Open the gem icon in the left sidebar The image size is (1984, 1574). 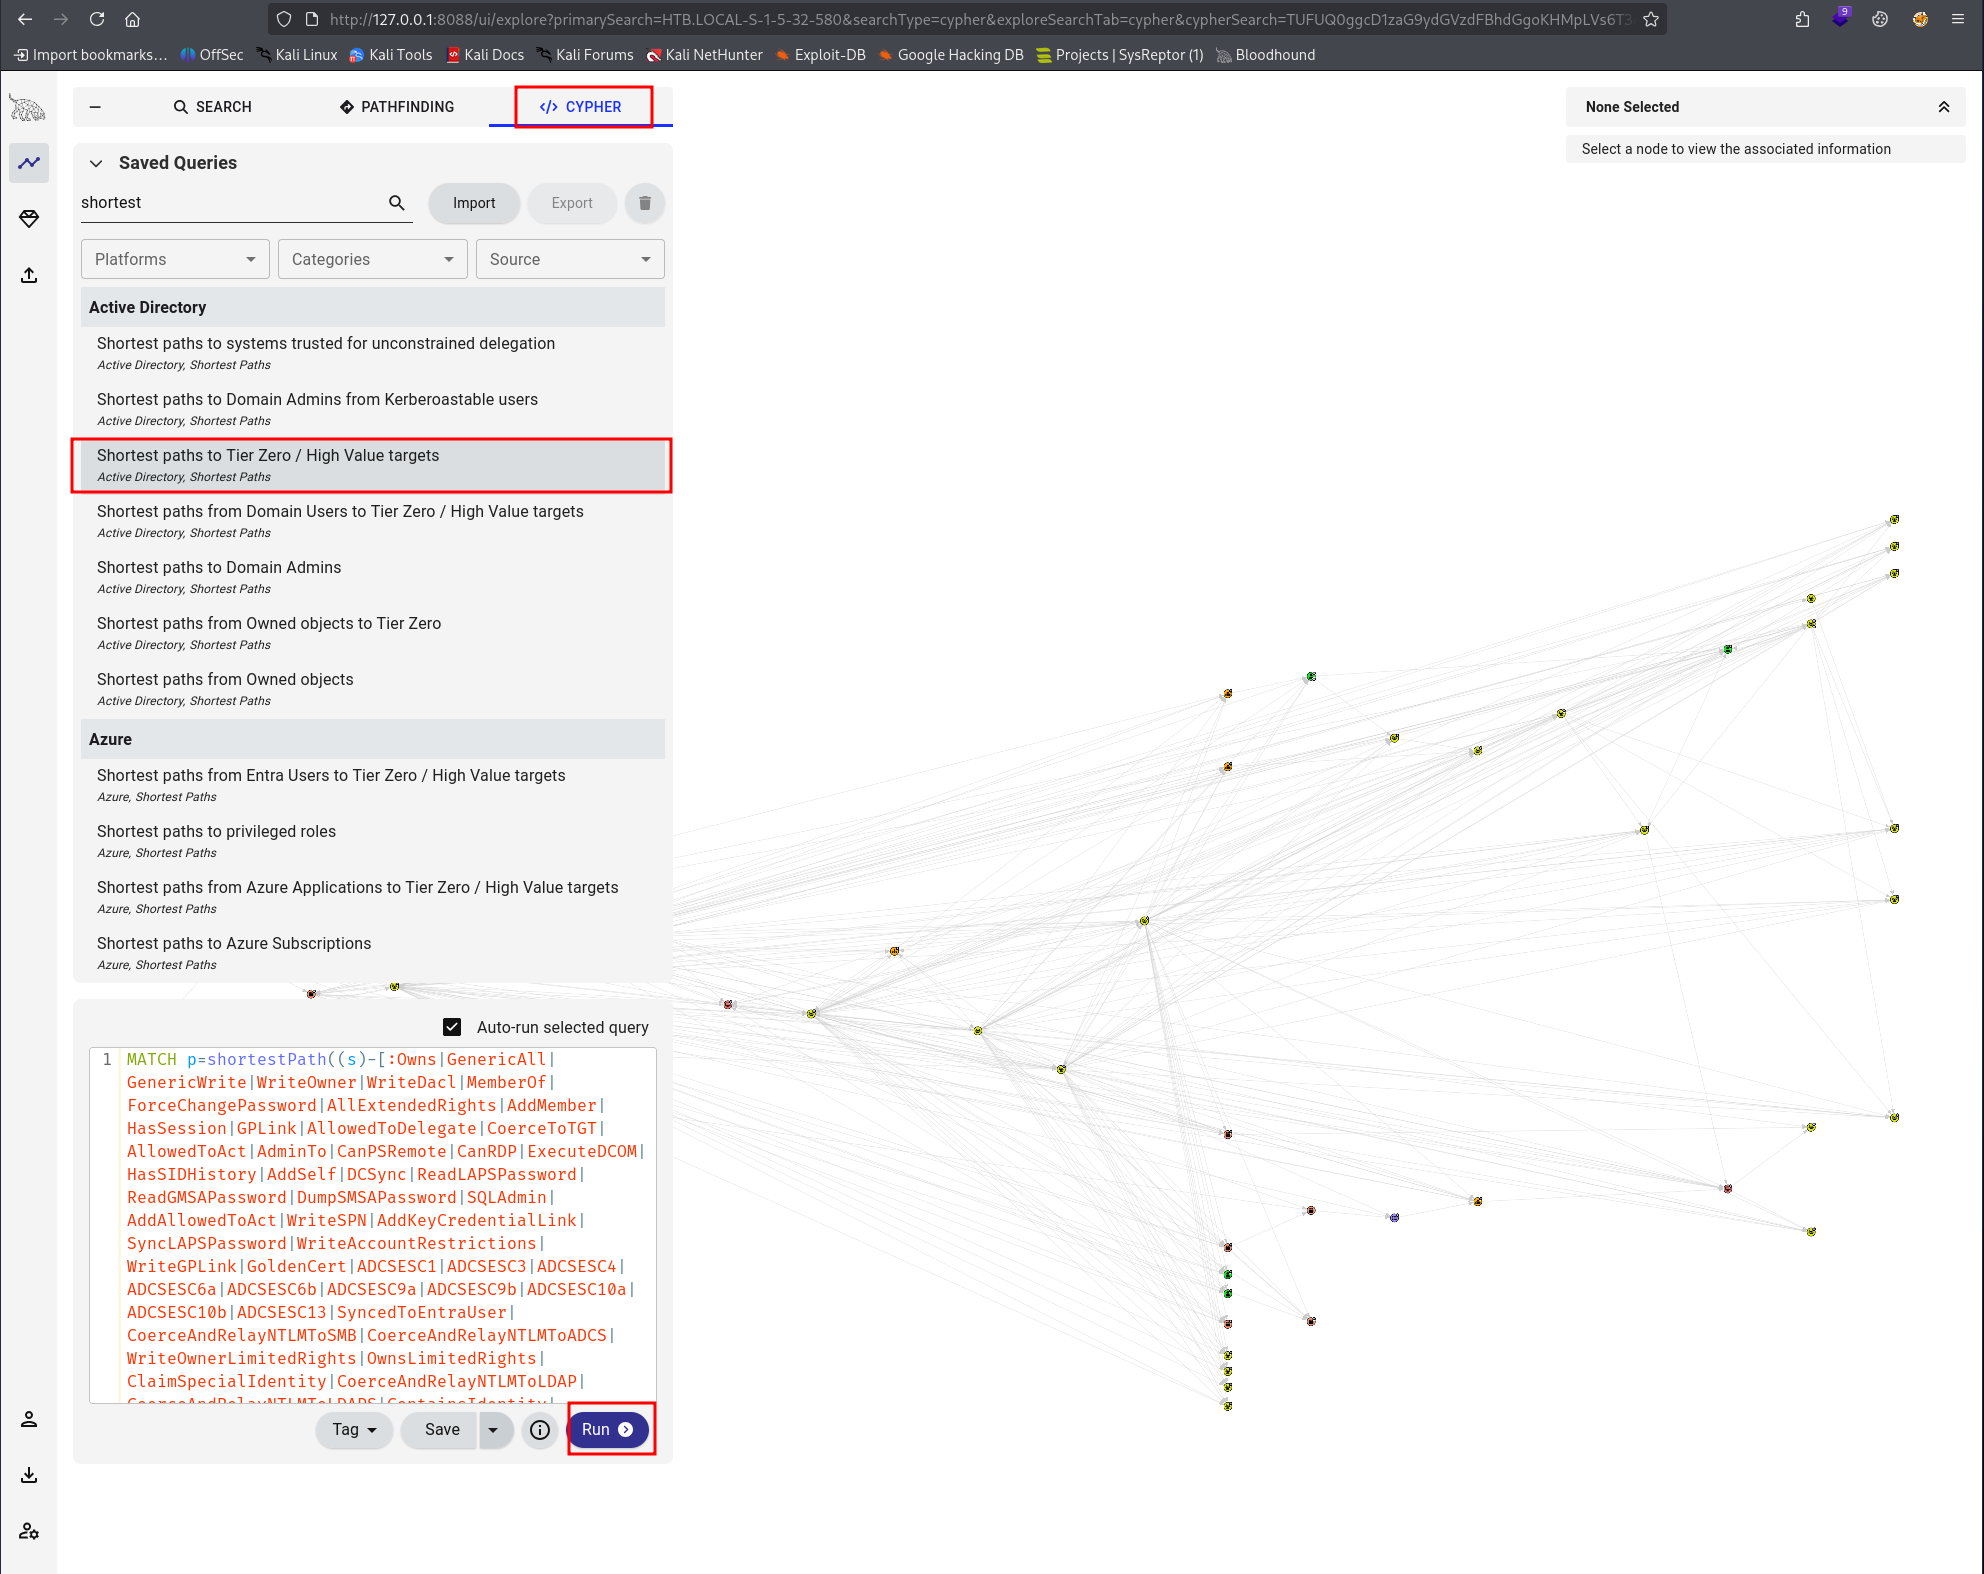(x=28, y=218)
